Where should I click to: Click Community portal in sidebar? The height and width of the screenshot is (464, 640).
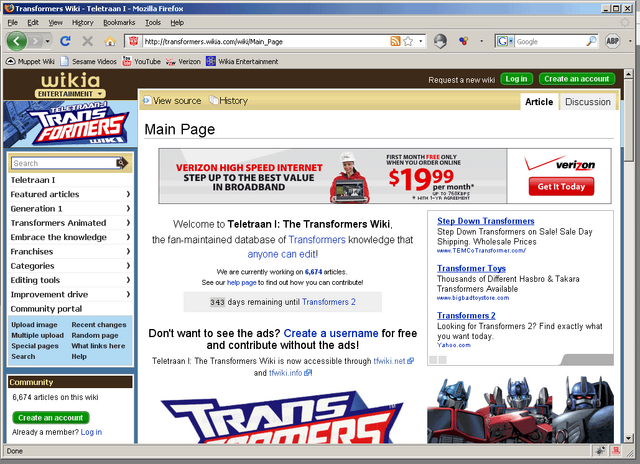coord(46,309)
